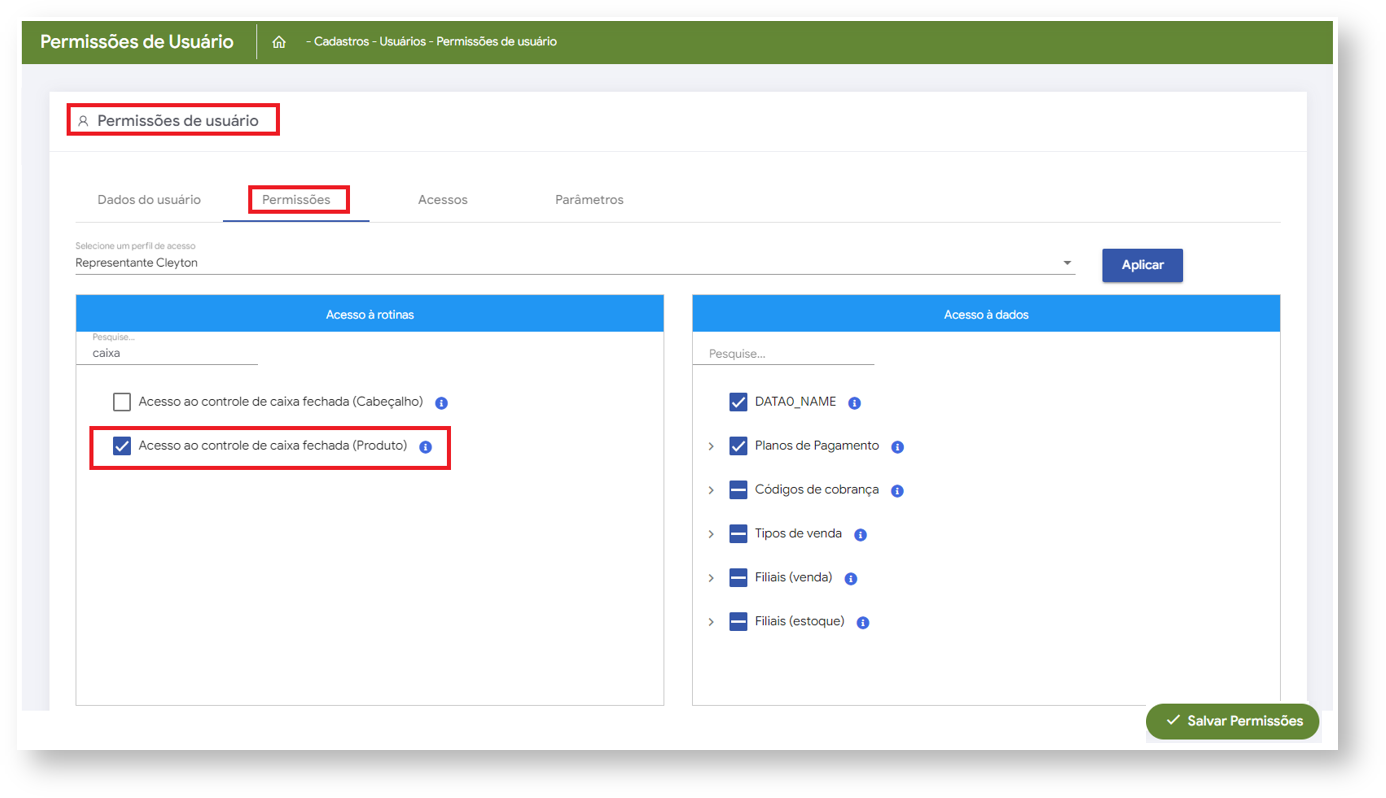Click Salvar Permissões button
Viewport: 1386px width, 798px height.
[x=1232, y=721]
